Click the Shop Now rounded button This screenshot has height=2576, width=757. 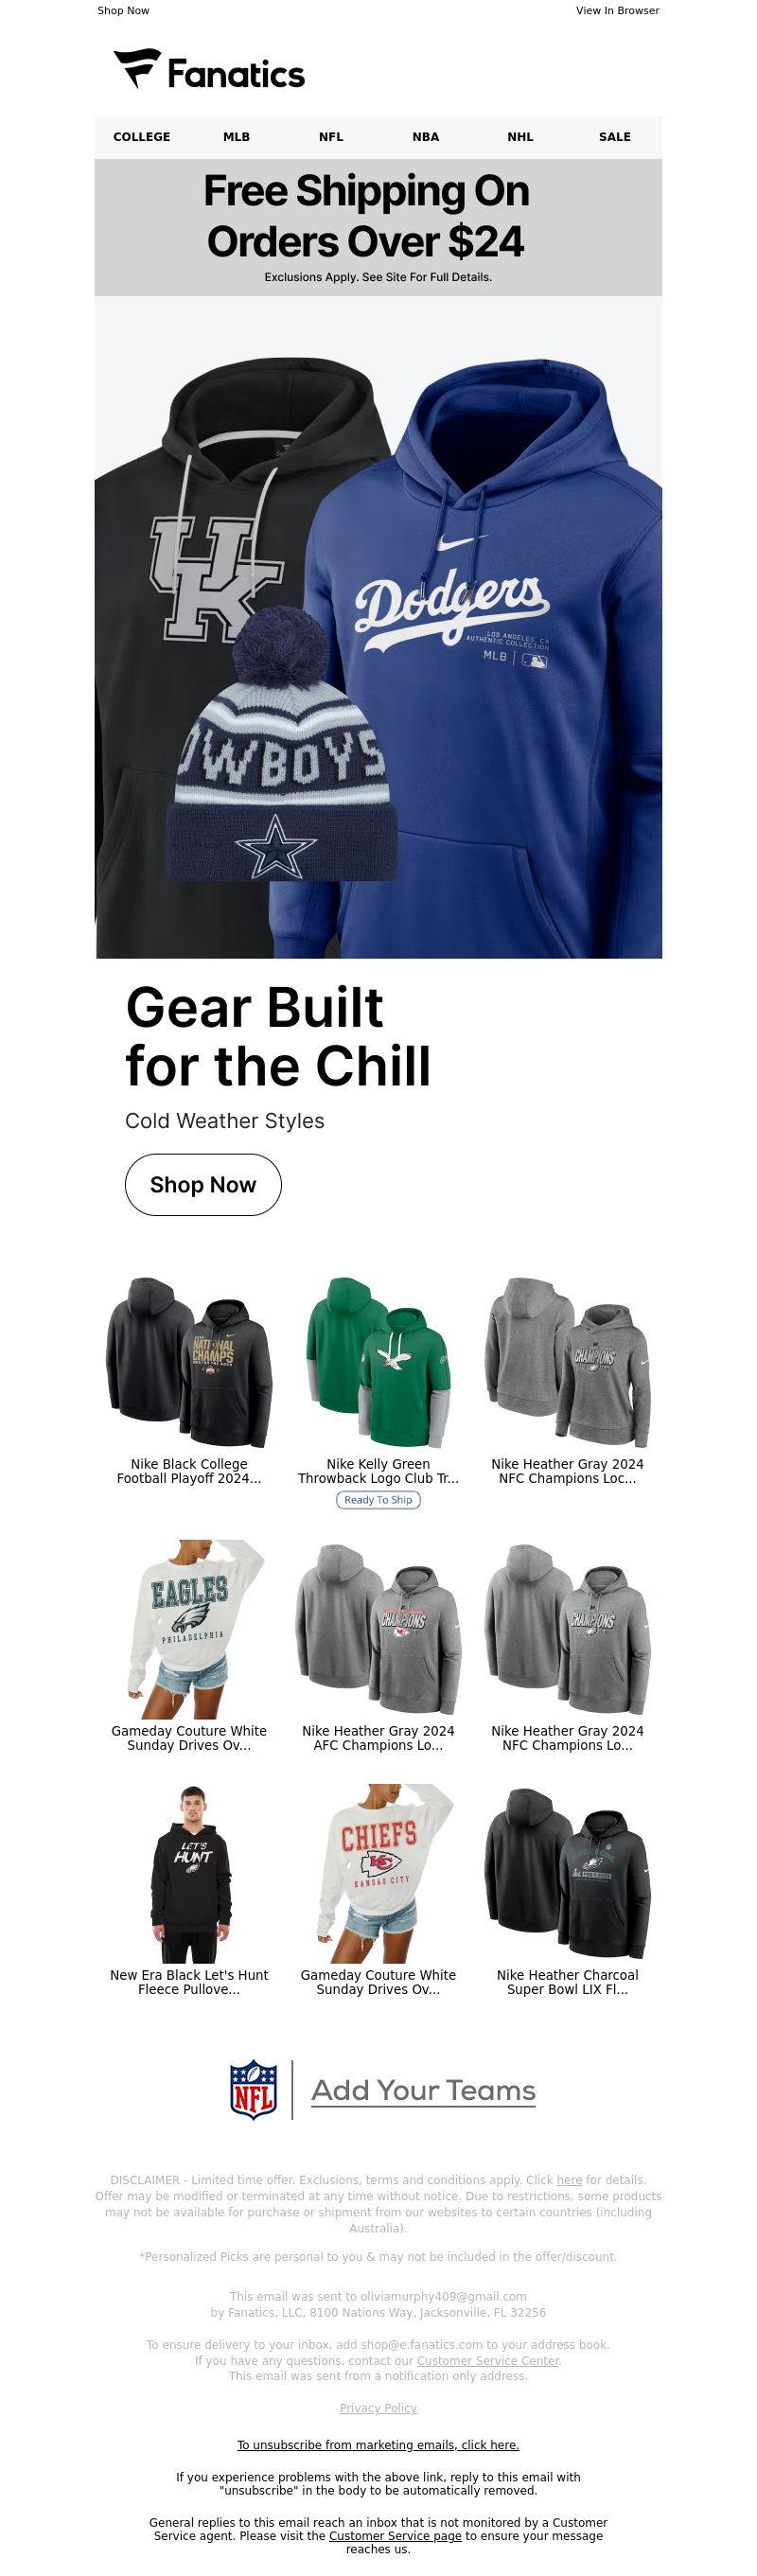point(203,1185)
